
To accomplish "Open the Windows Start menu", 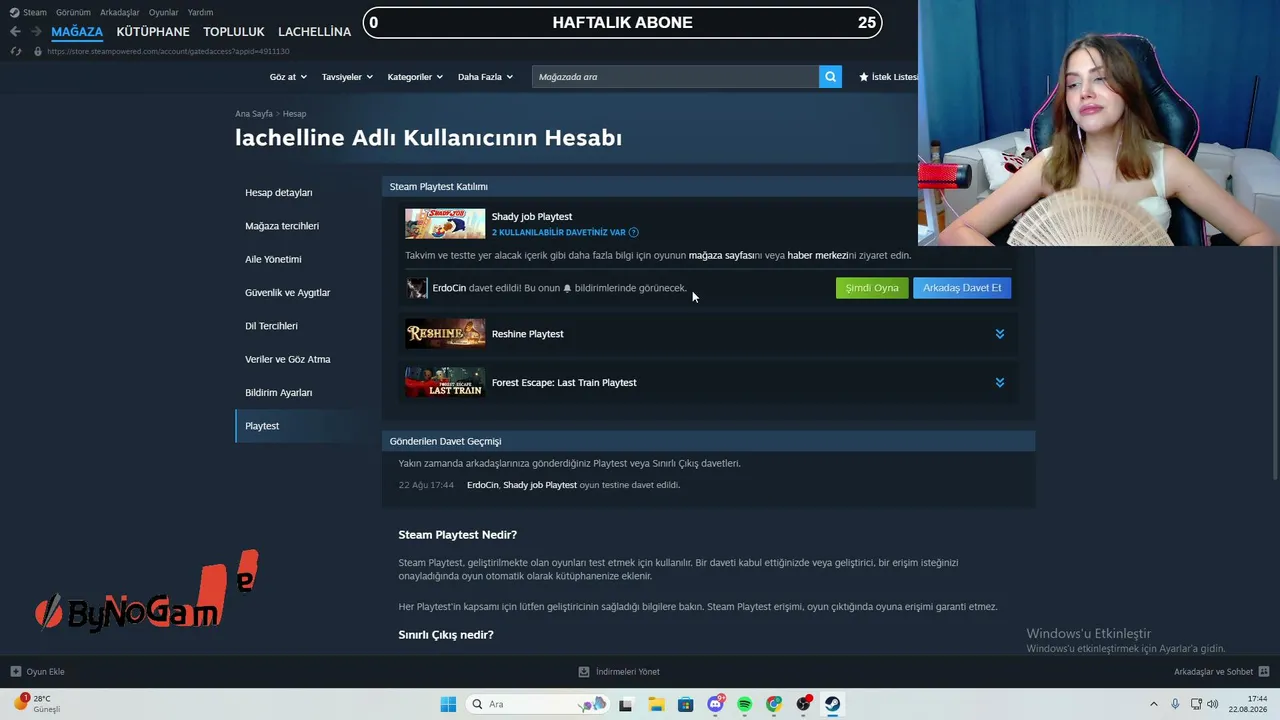I will [x=448, y=704].
